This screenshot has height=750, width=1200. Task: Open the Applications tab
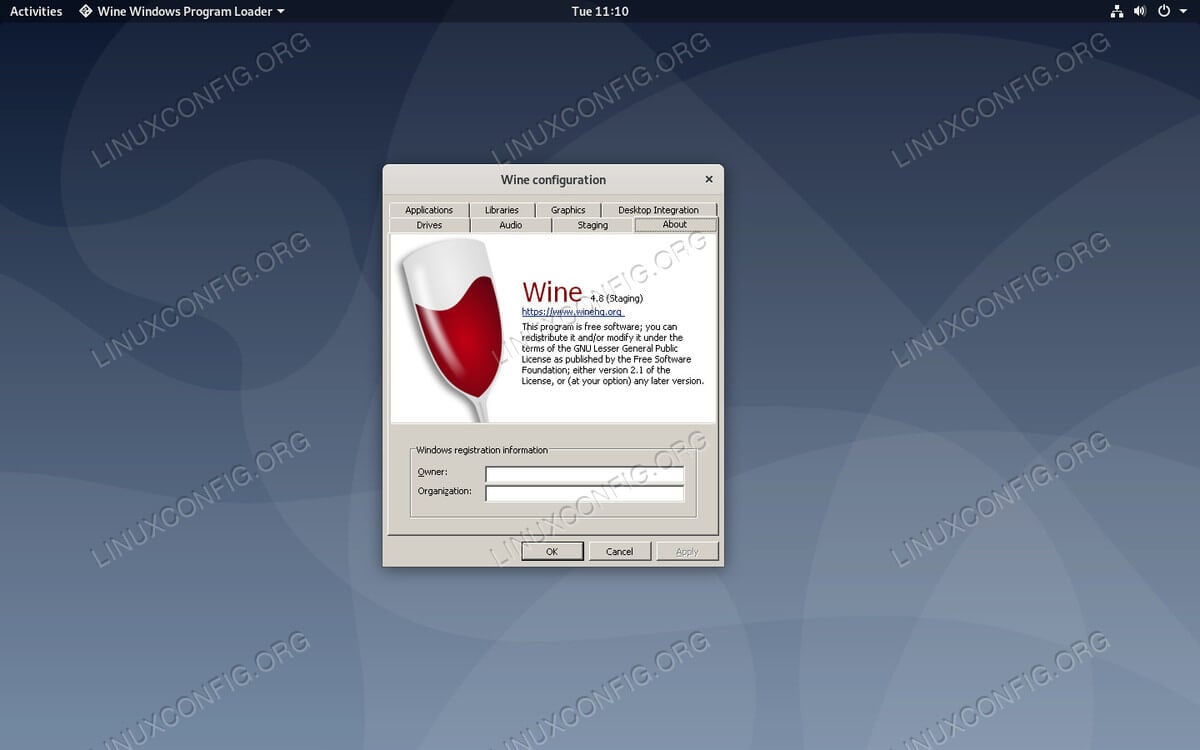click(x=429, y=210)
